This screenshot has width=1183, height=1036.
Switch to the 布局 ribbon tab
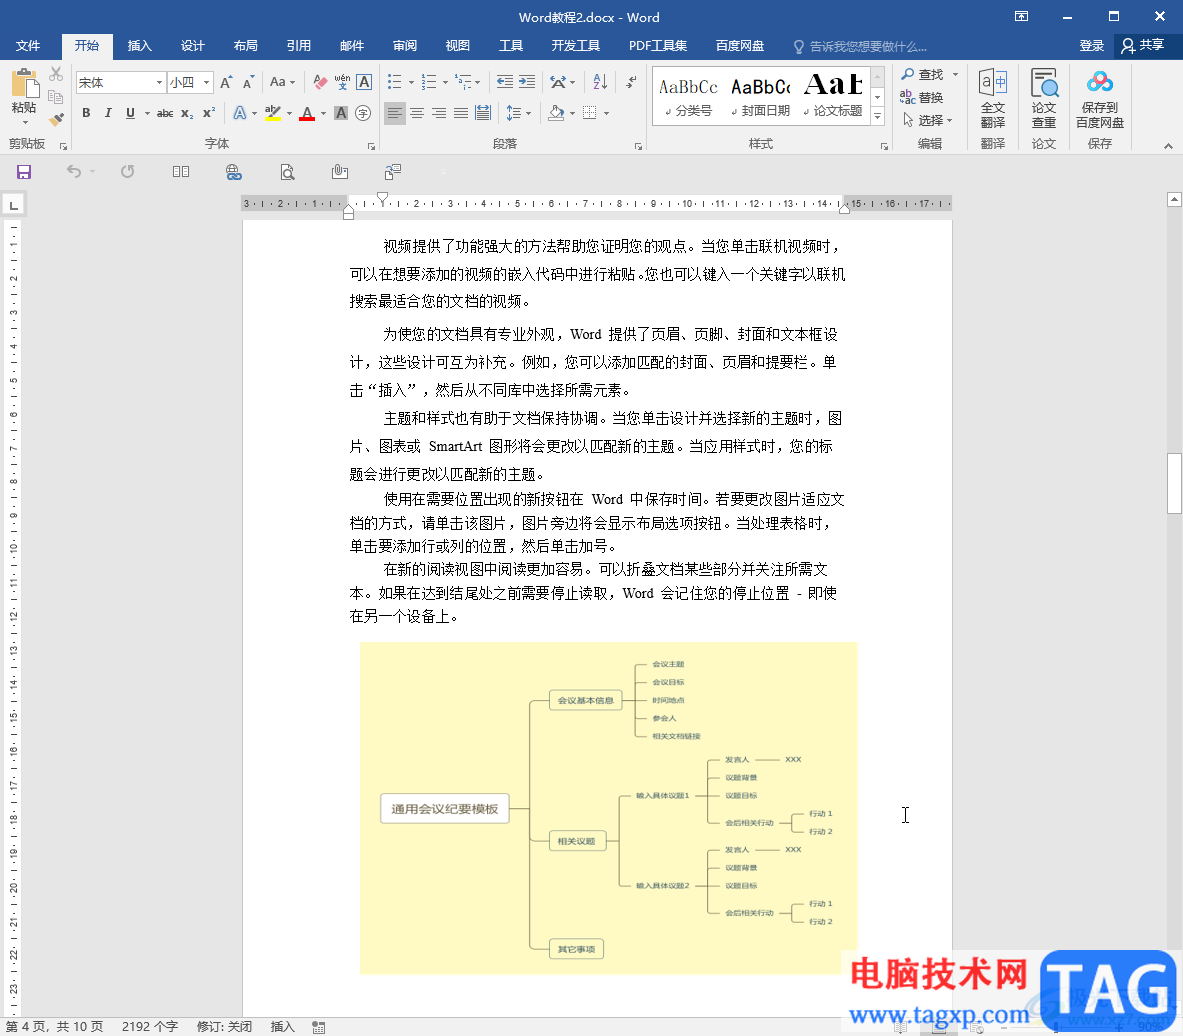point(245,46)
